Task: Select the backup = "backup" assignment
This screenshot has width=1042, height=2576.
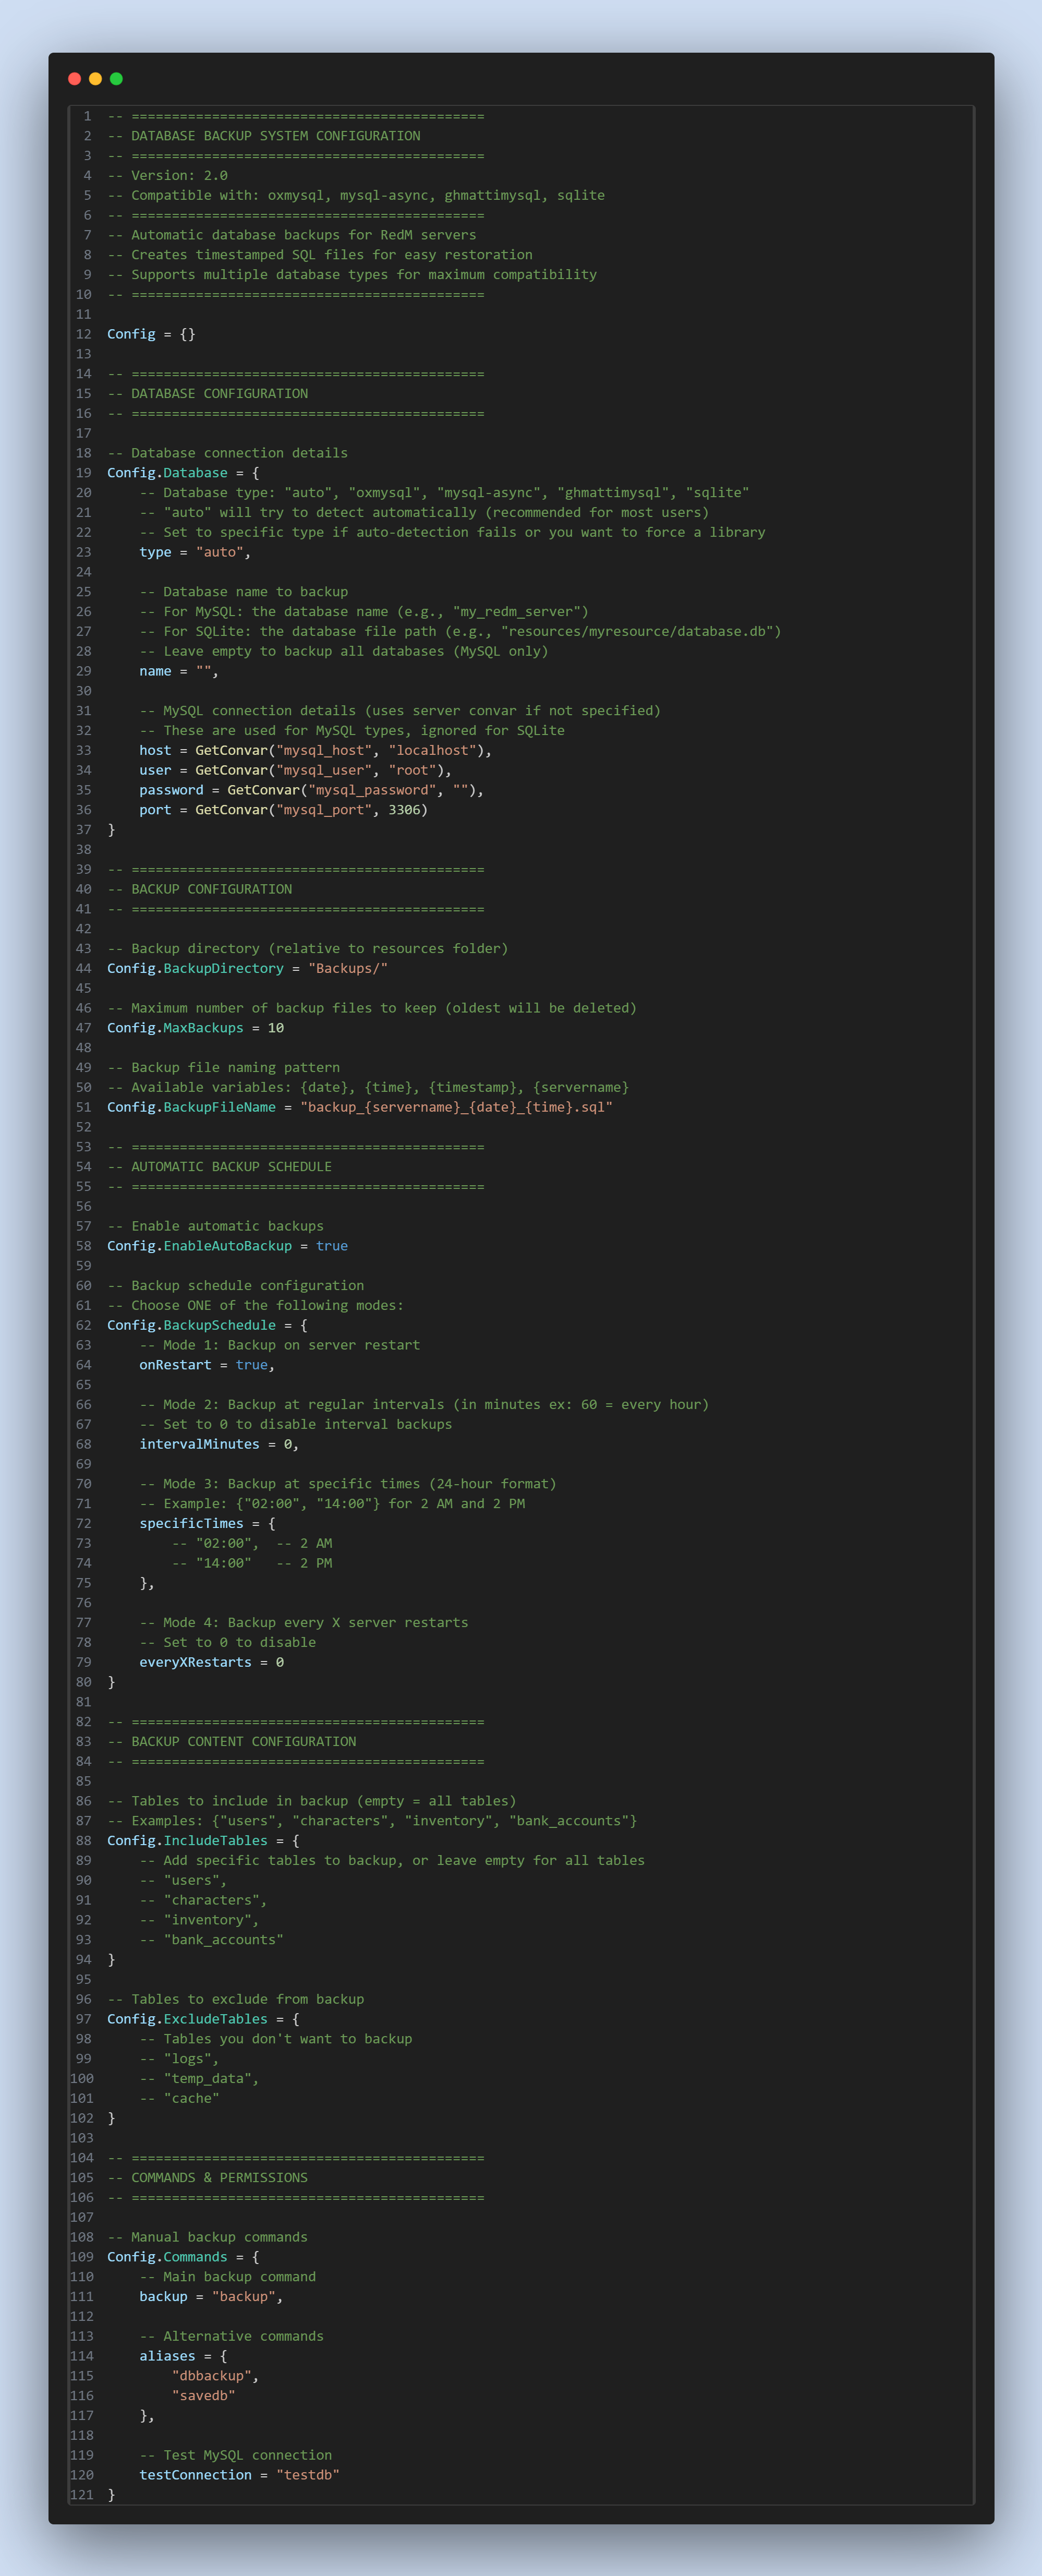Action: (x=211, y=2297)
